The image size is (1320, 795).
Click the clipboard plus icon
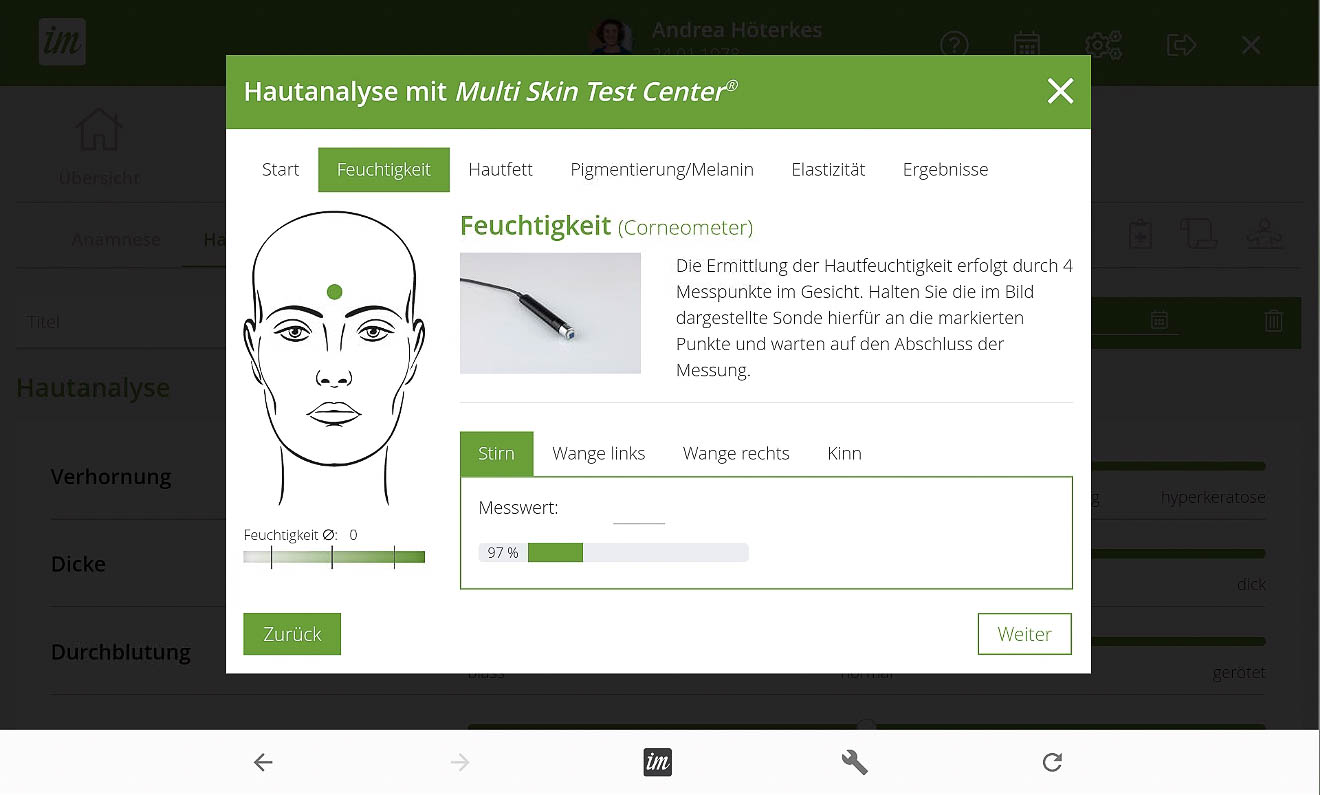[1140, 234]
